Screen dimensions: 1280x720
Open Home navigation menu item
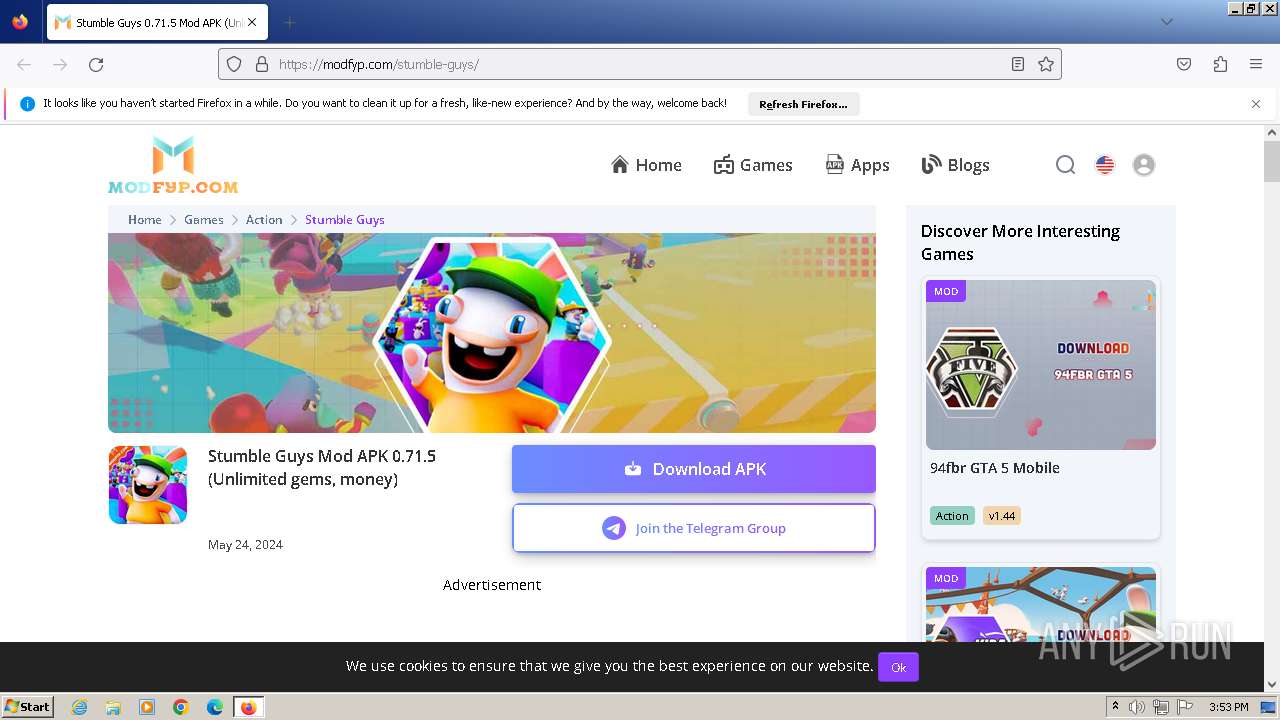point(646,165)
